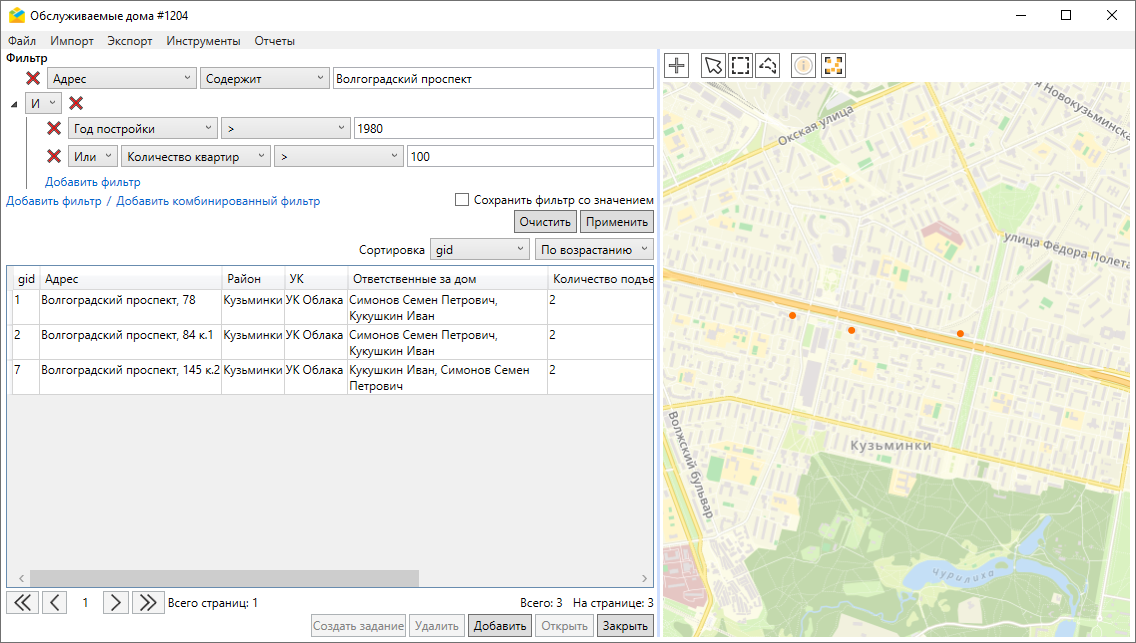
Task: Click the filter value field containing 1980
Action: pos(502,128)
